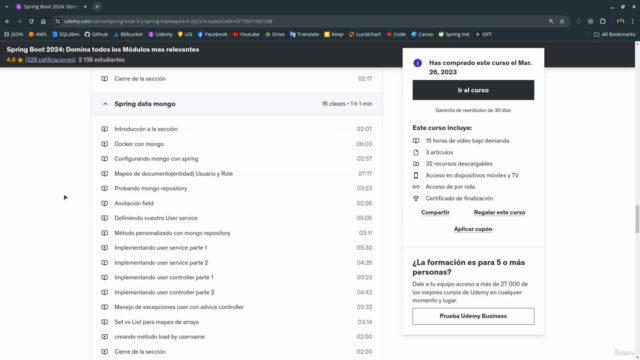The width and height of the screenshot is (640, 360).
Task: Select lesson Método personalizado con mongo repository
Action: tap(172, 233)
